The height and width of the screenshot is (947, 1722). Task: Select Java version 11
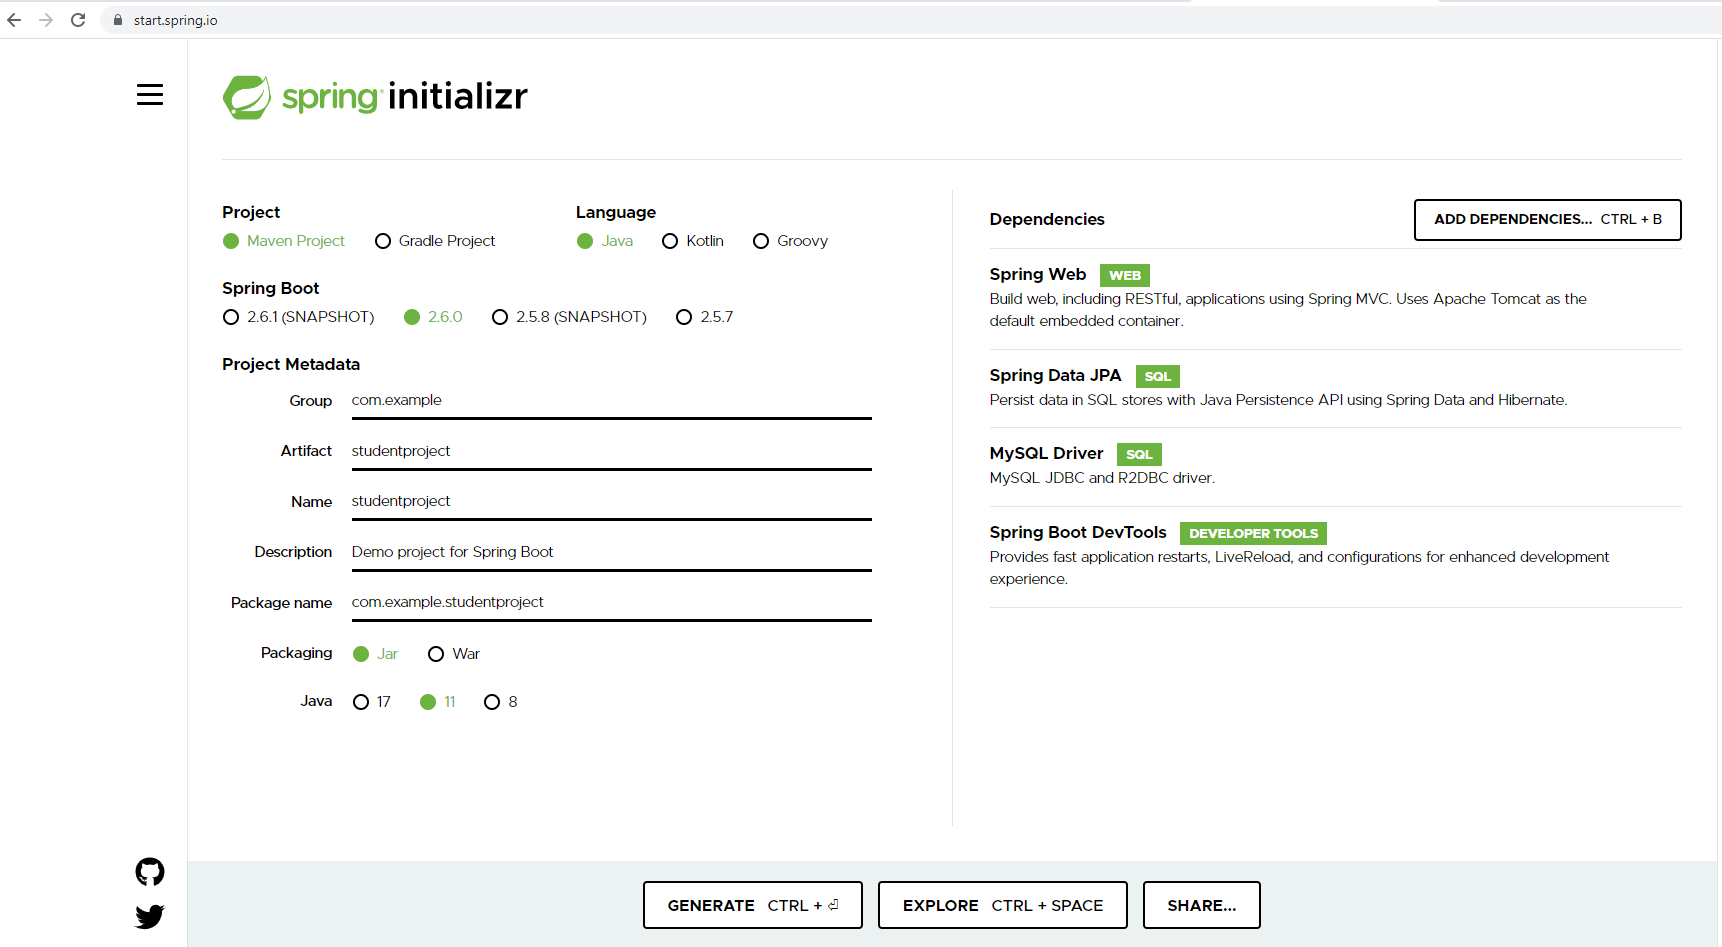click(x=438, y=702)
